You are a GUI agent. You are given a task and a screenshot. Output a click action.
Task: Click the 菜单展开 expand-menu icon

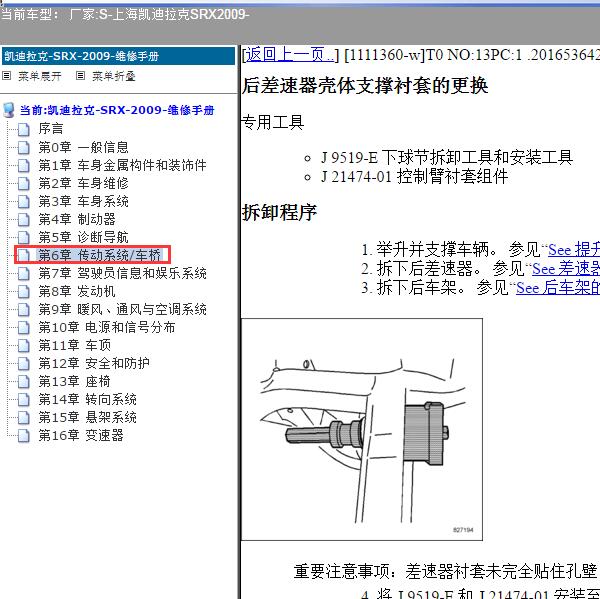tap(7, 76)
